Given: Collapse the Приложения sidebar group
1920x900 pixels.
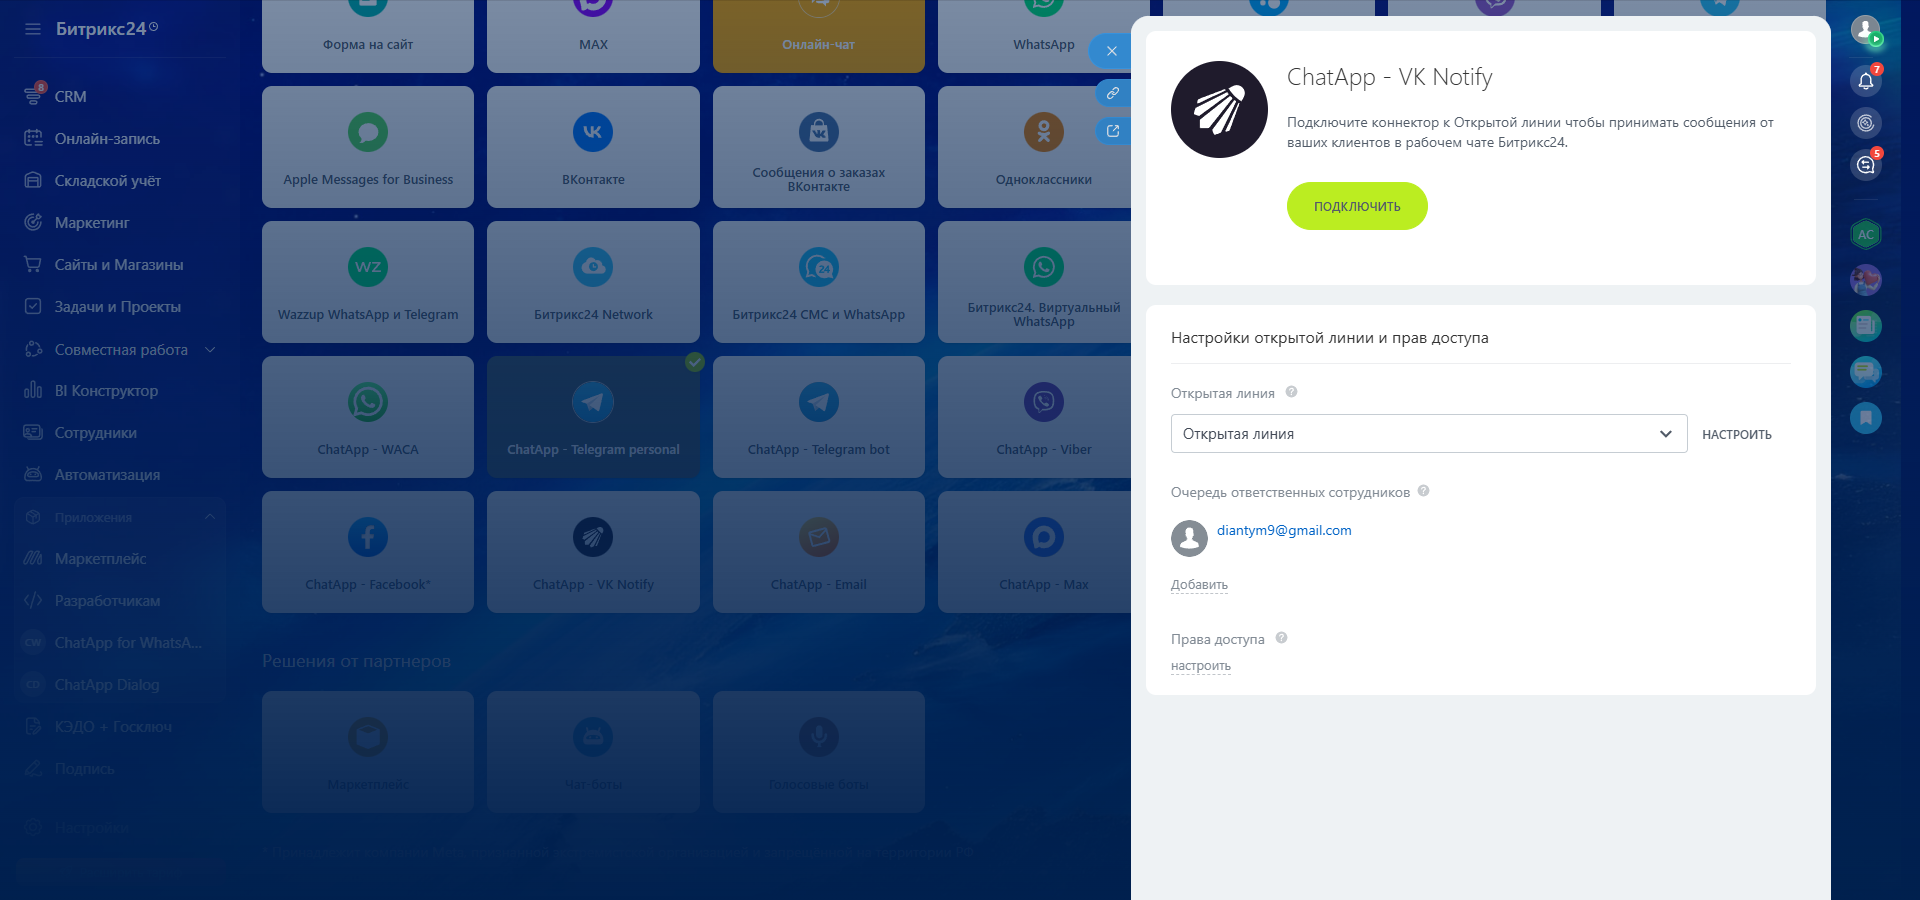Looking at the screenshot, I should tap(209, 517).
